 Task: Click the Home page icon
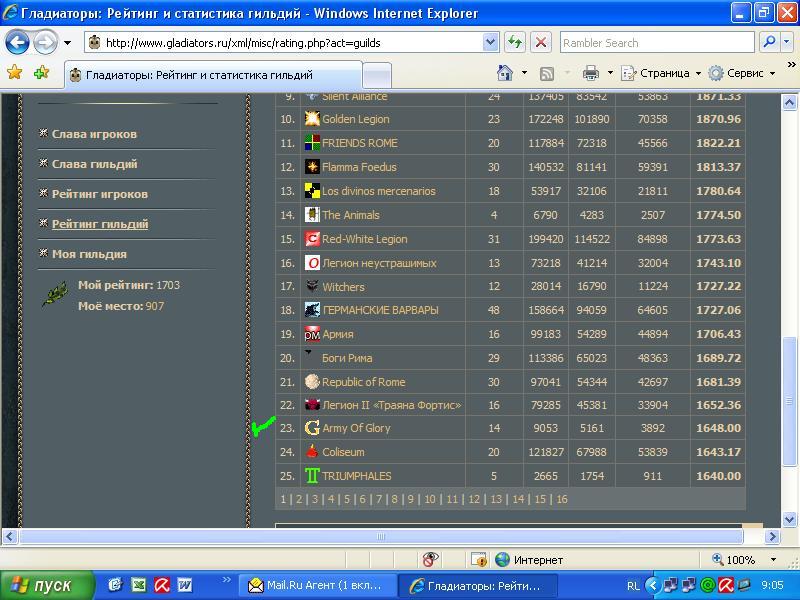pyautogui.click(x=506, y=73)
